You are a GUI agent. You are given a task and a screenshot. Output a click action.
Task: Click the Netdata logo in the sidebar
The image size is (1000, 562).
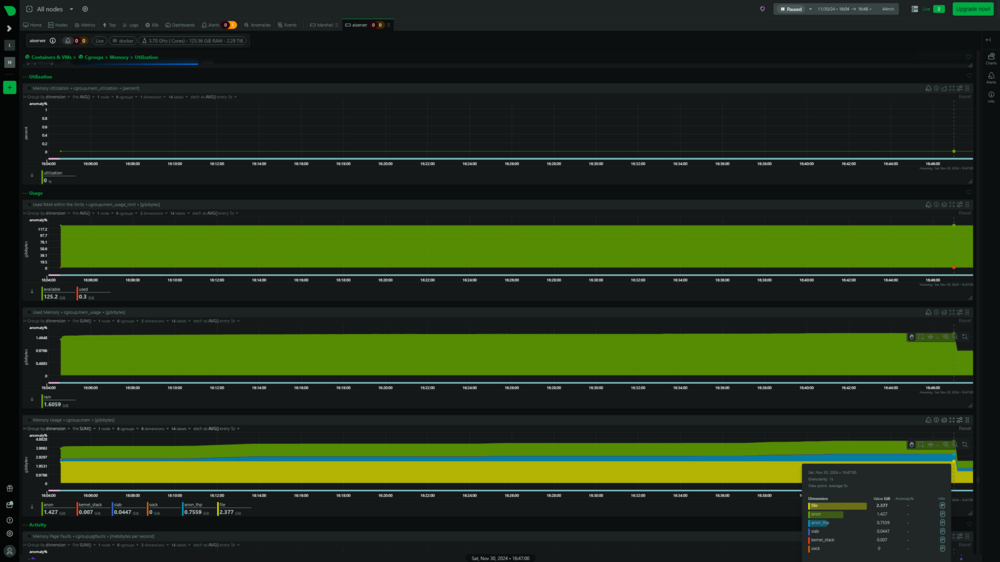[10, 10]
